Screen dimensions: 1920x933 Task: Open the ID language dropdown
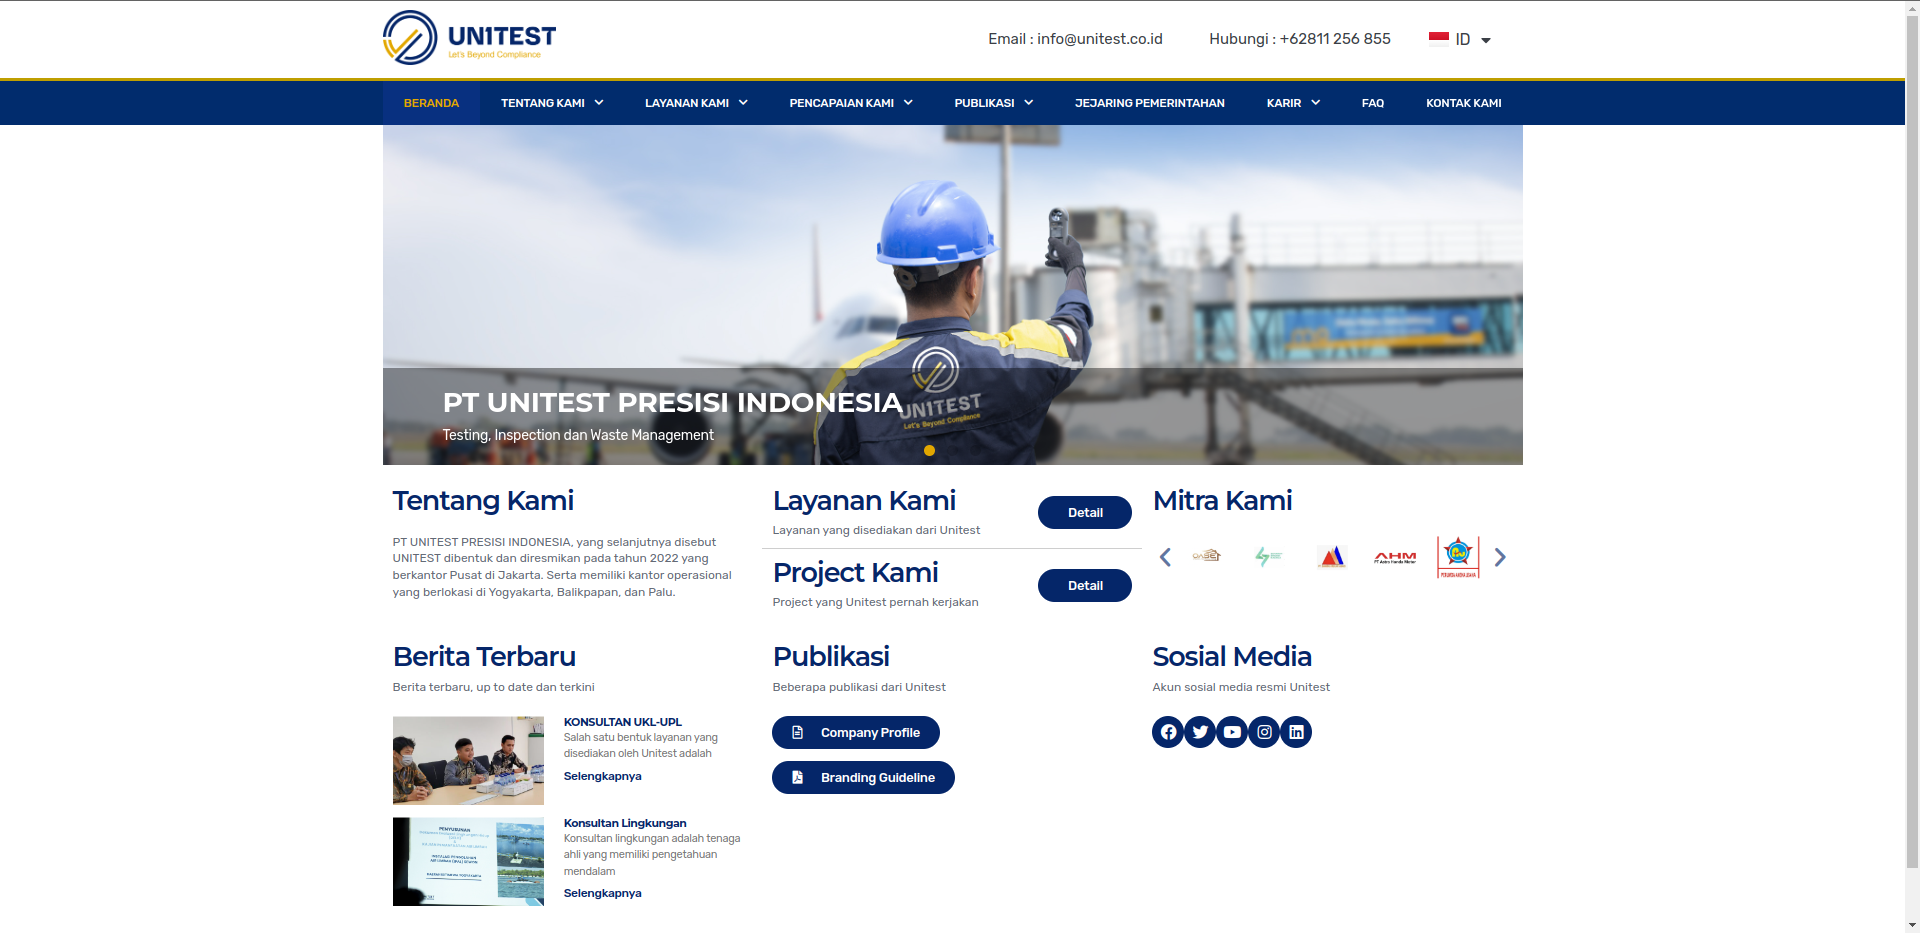coord(1461,39)
